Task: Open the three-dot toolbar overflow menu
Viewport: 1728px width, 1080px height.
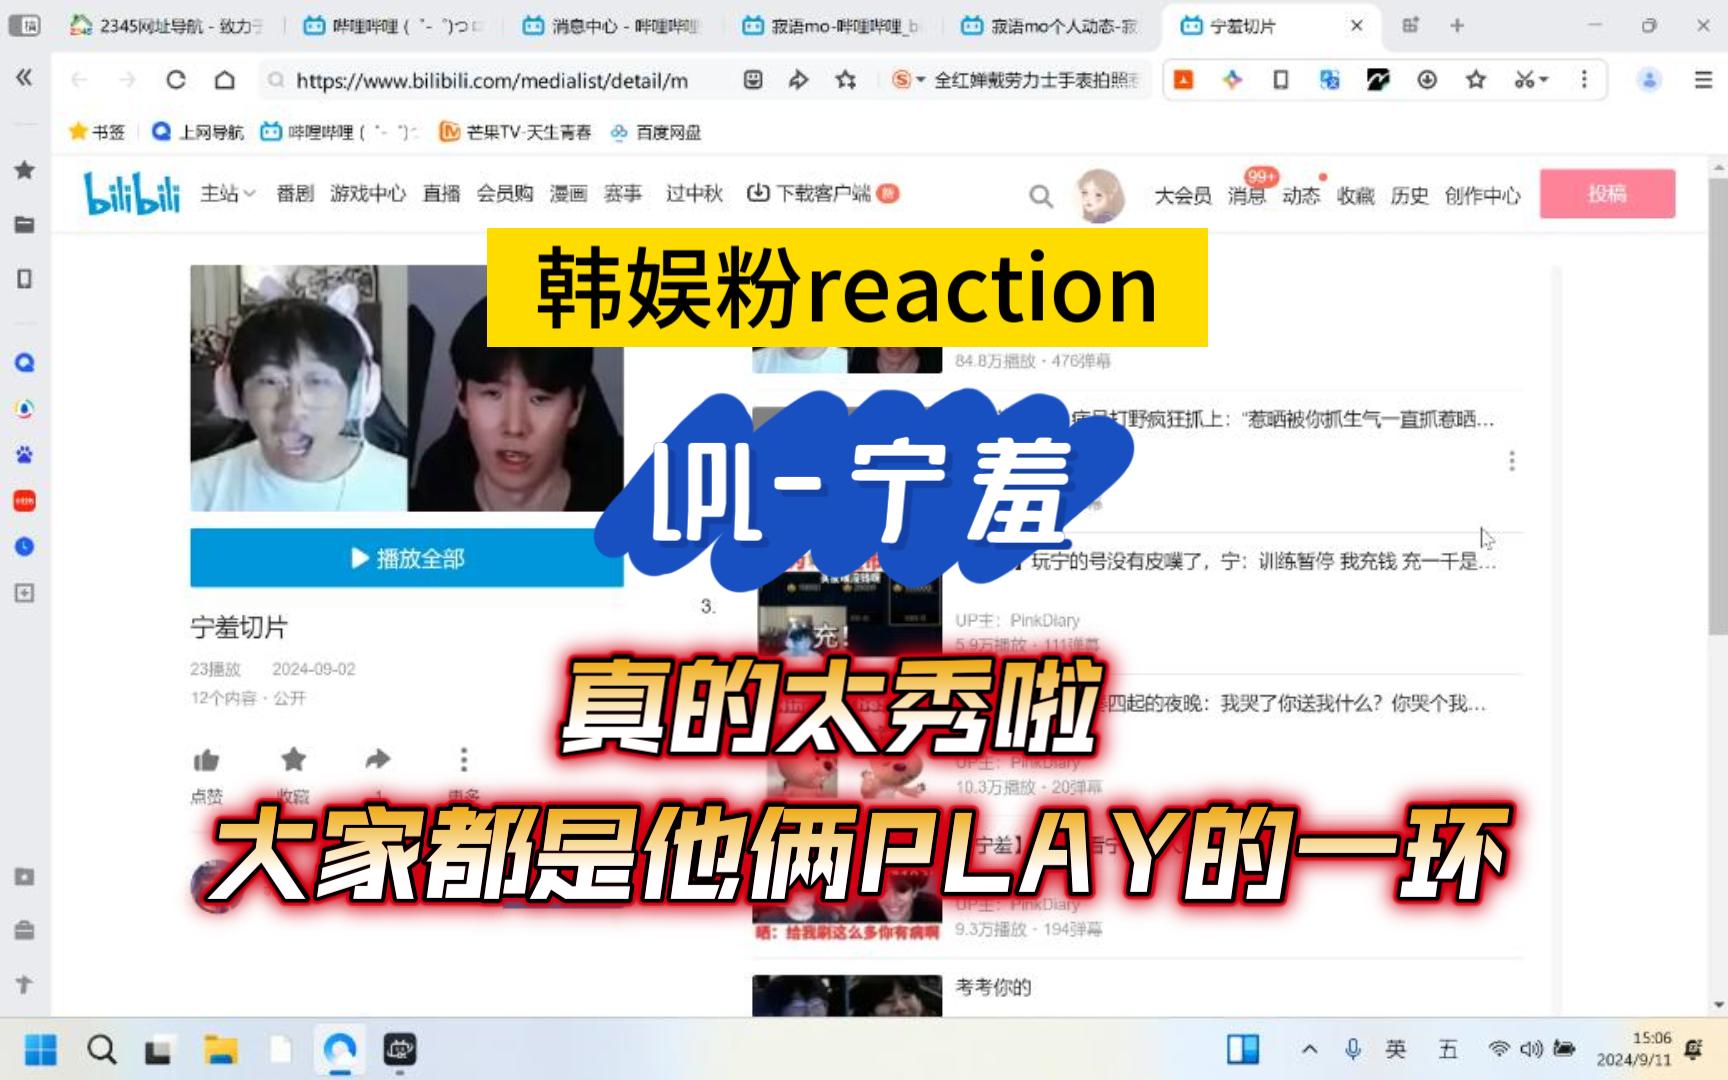Action: point(1584,79)
